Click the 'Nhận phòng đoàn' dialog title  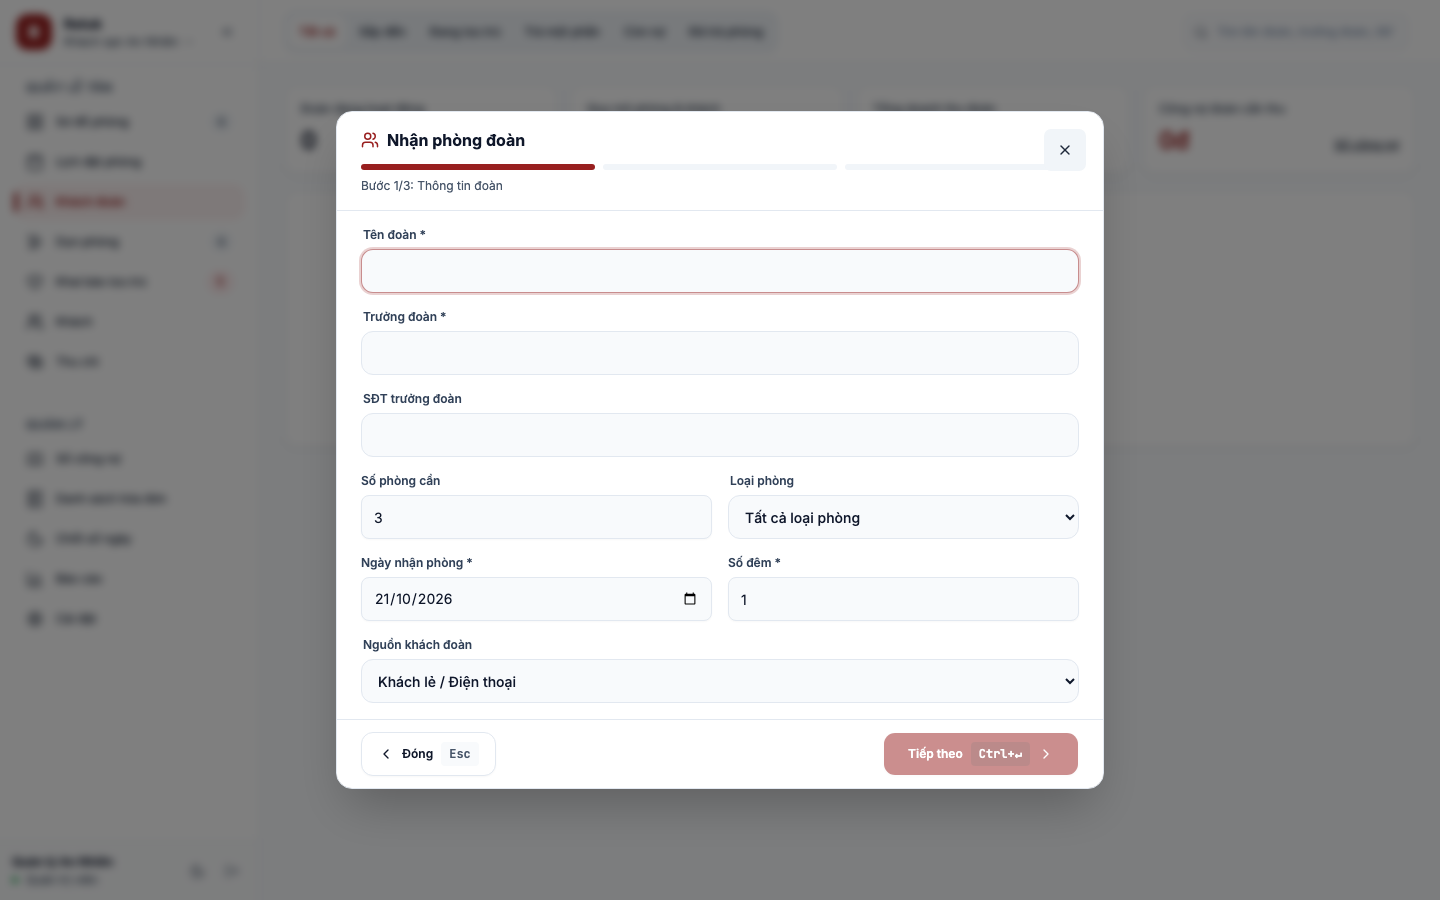click(456, 140)
